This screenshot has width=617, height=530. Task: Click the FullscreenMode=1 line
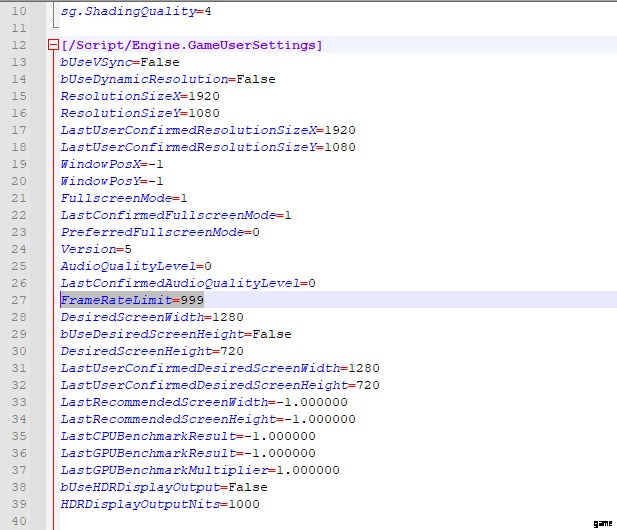[x=124, y=198]
